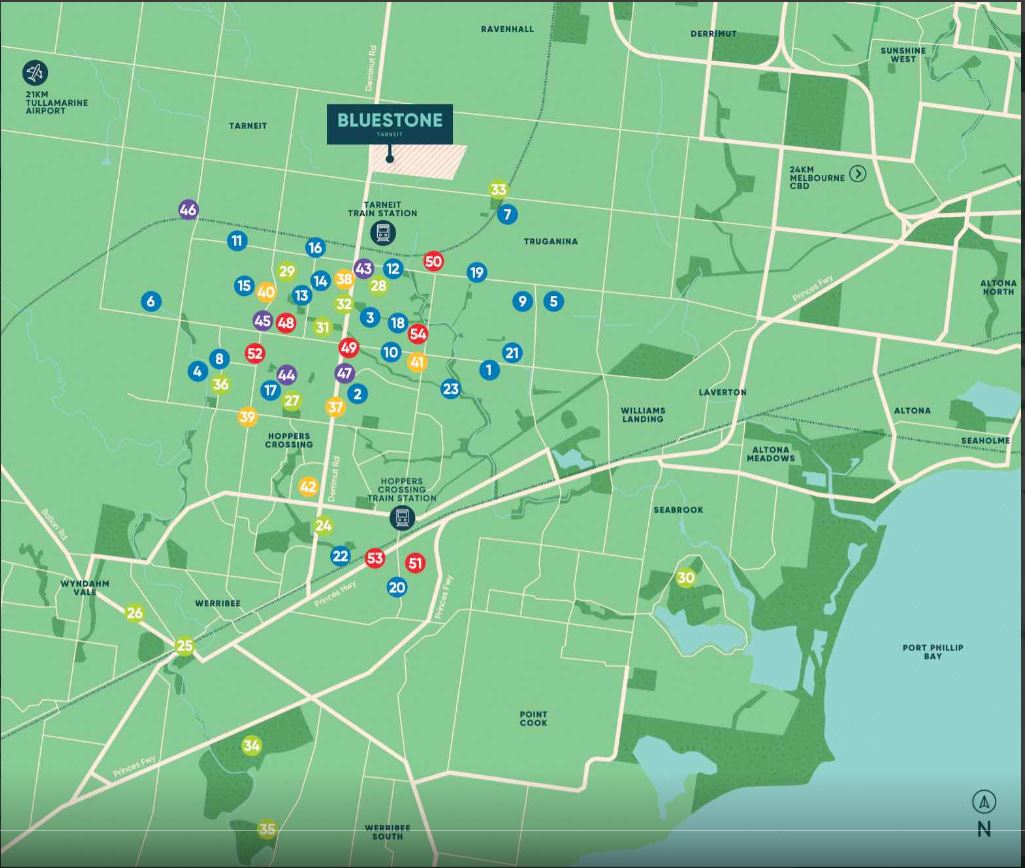Click the Williams Landing label
The width and height of the screenshot is (1025, 868).
pyautogui.click(x=643, y=415)
